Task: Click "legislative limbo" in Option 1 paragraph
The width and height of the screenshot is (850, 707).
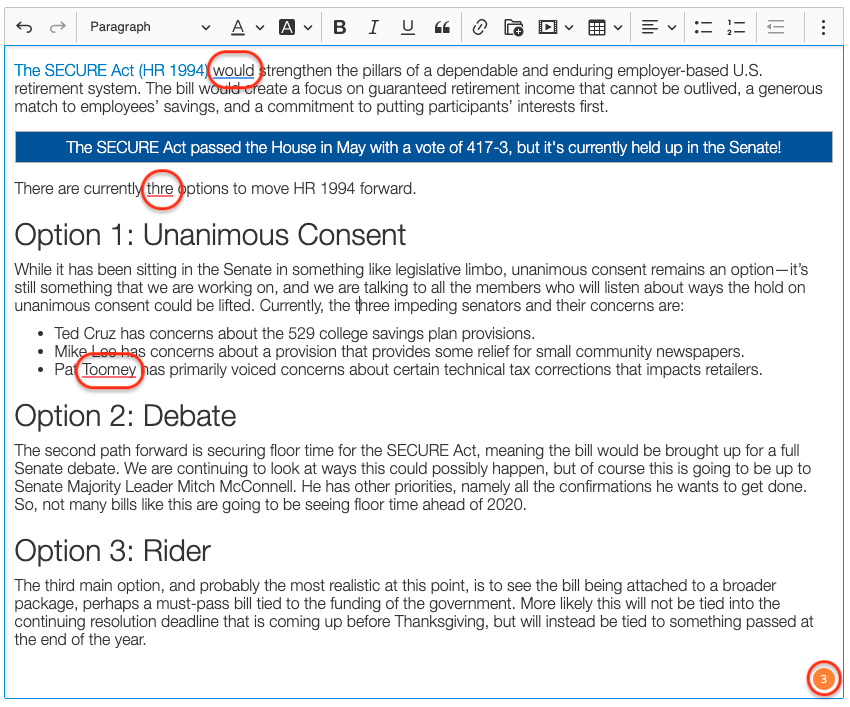Action: coord(449,270)
